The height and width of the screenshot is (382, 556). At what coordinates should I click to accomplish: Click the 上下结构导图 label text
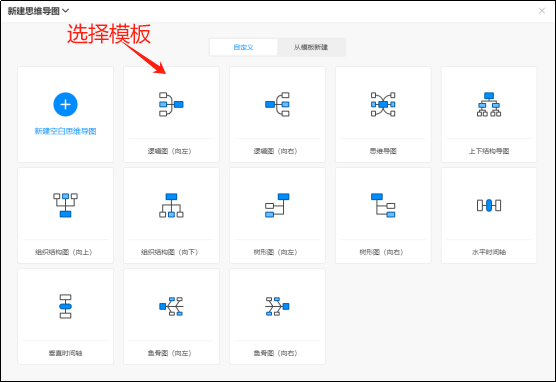[x=489, y=151]
